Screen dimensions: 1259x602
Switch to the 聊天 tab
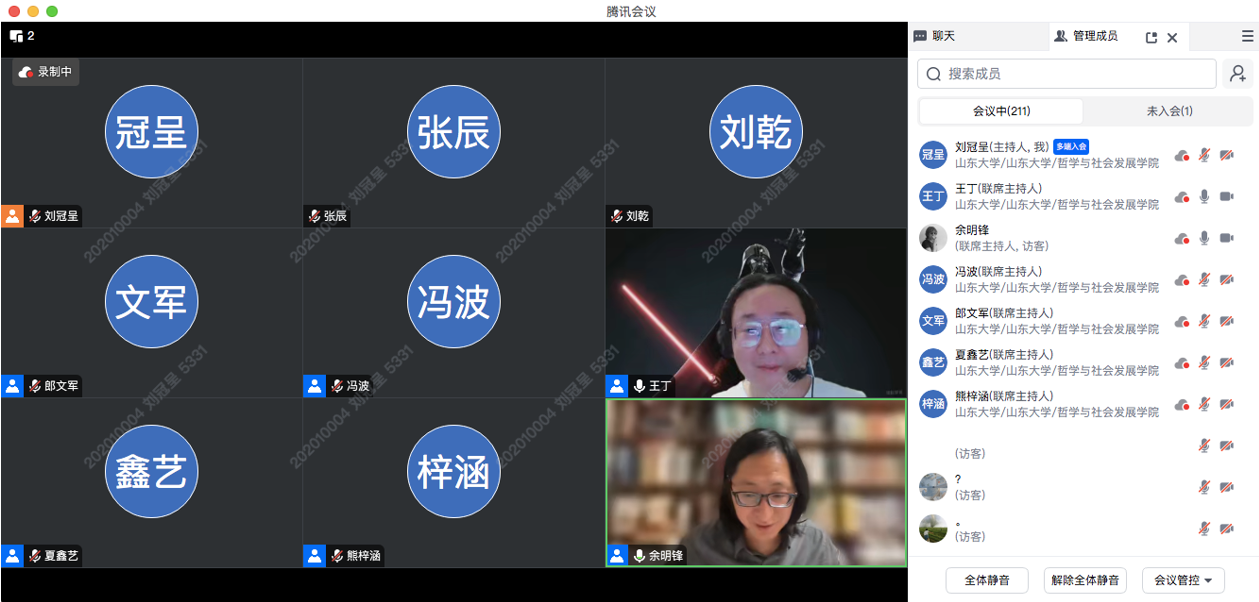pyautogui.click(x=935, y=36)
